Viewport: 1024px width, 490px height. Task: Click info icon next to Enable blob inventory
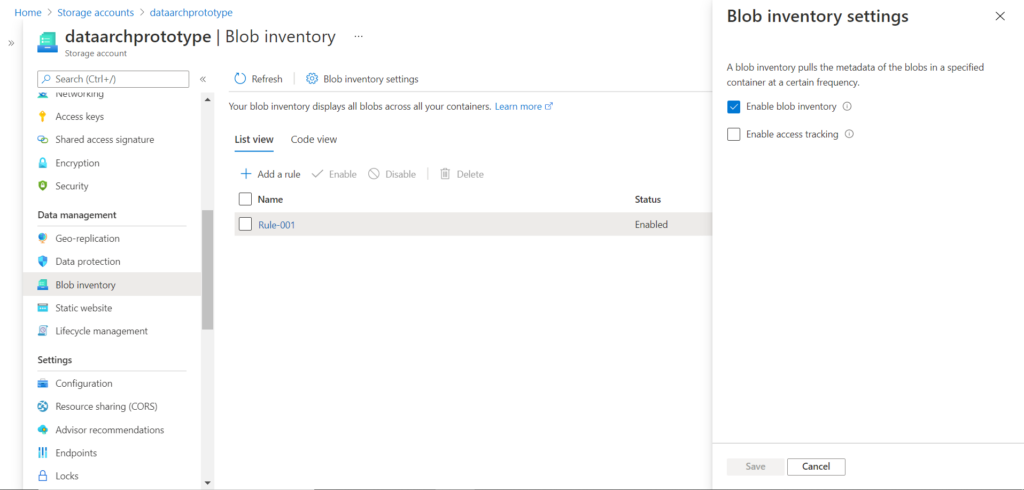point(847,106)
